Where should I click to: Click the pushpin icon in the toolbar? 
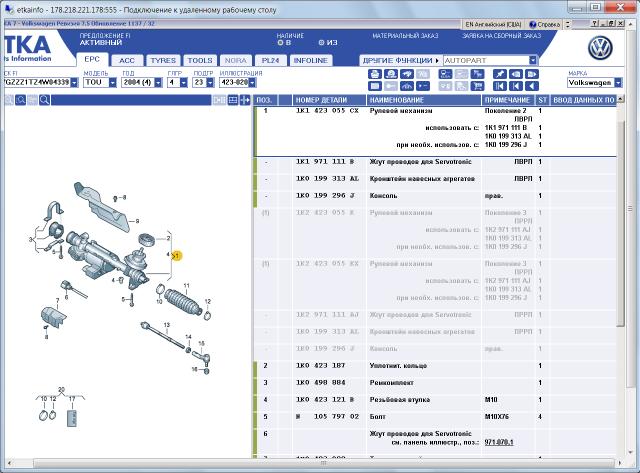500,74
